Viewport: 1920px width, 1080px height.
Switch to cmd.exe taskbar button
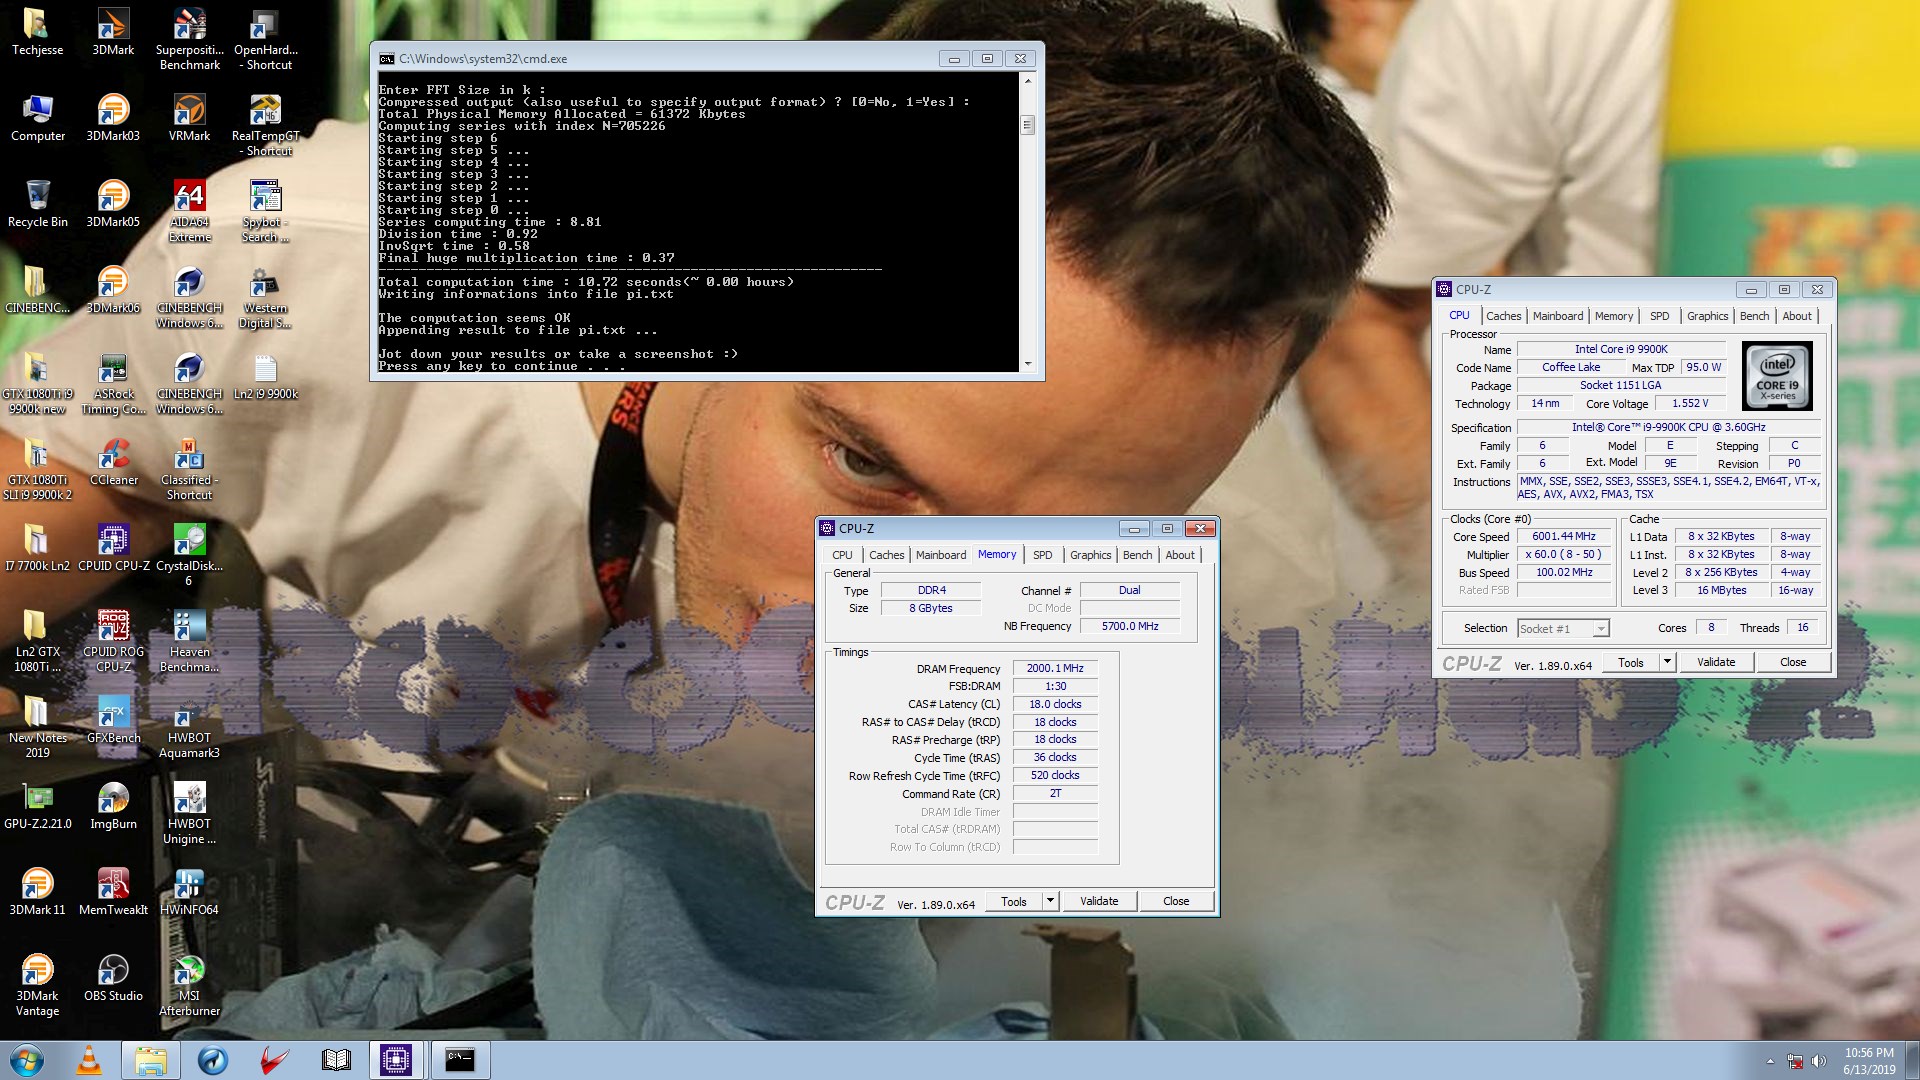point(460,1060)
